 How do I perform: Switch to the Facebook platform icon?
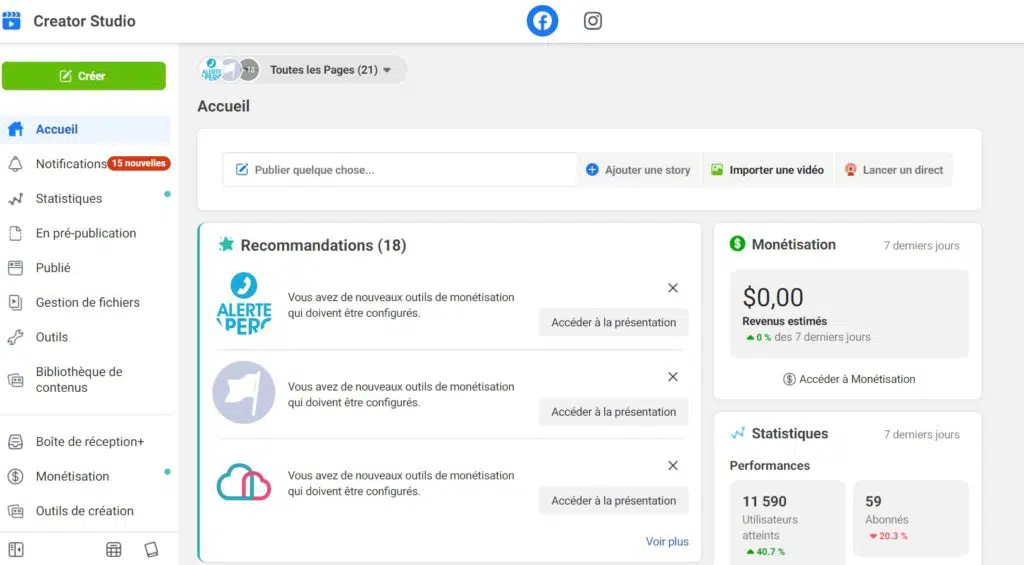click(x=542, y=21)
